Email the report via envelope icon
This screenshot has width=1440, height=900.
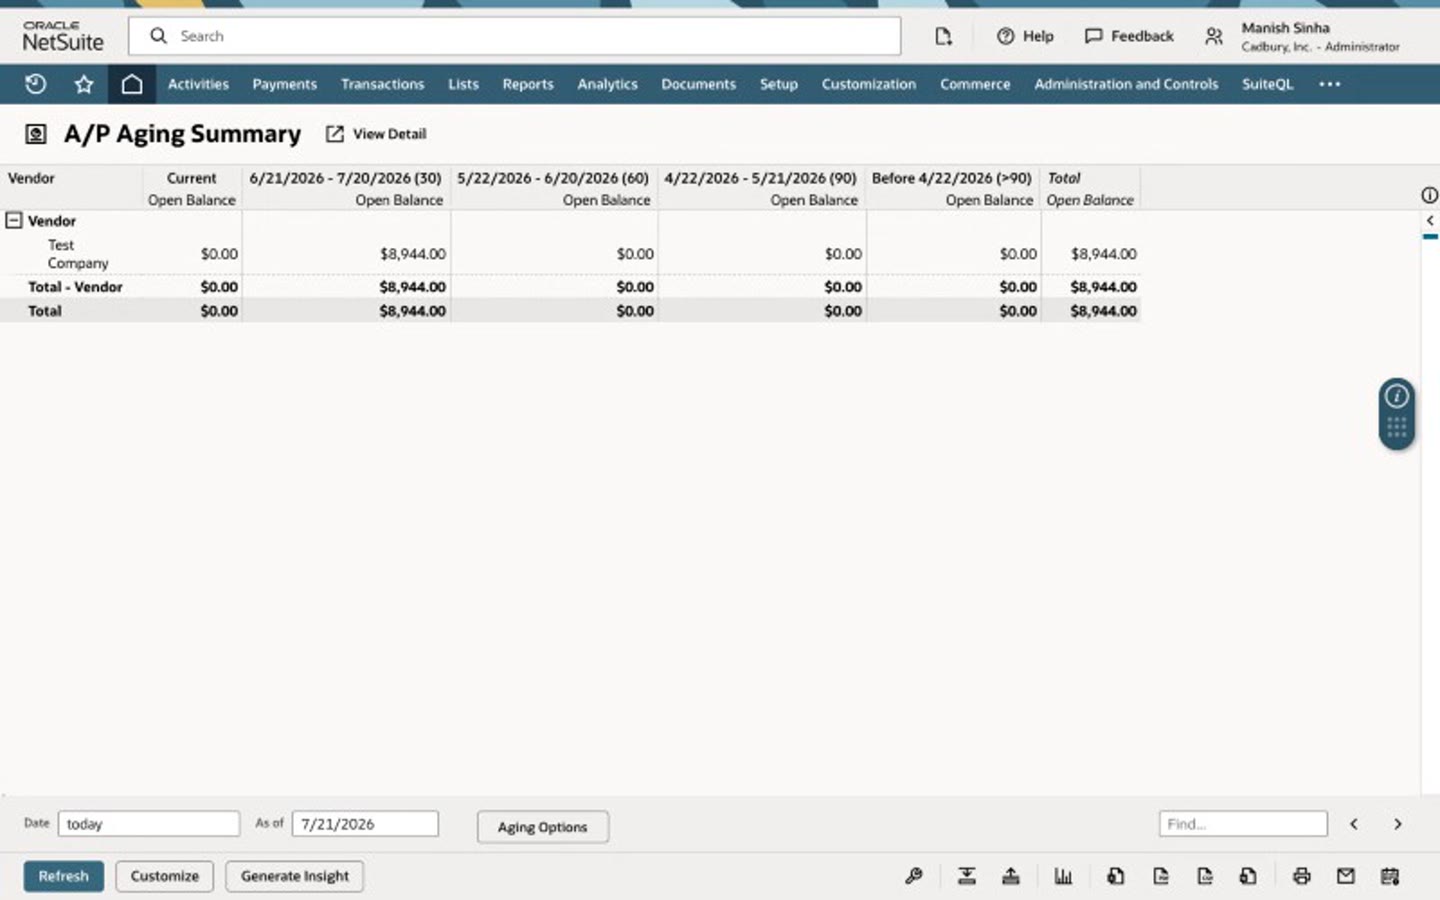pos(1346,876)
